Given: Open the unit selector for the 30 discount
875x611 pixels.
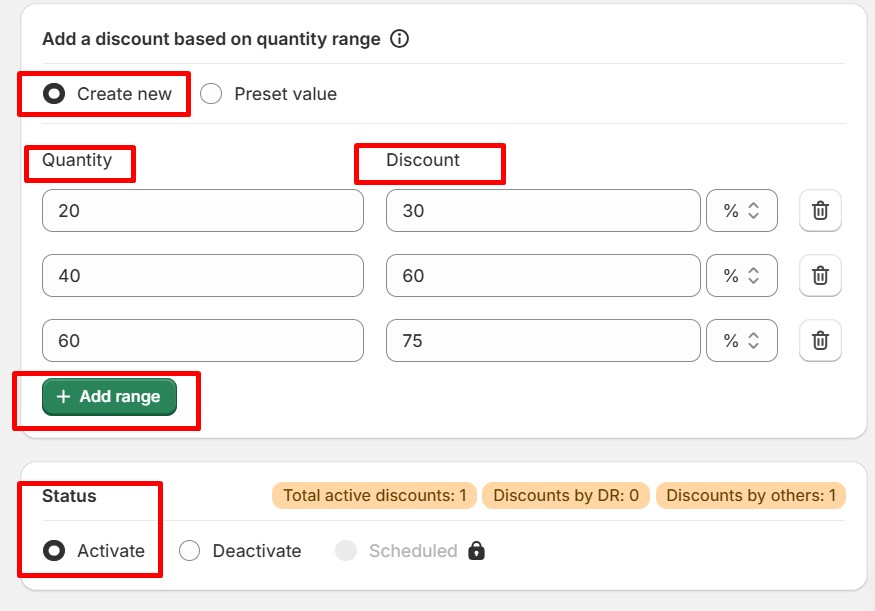Looking at the screenshot, I should (742, 211).
